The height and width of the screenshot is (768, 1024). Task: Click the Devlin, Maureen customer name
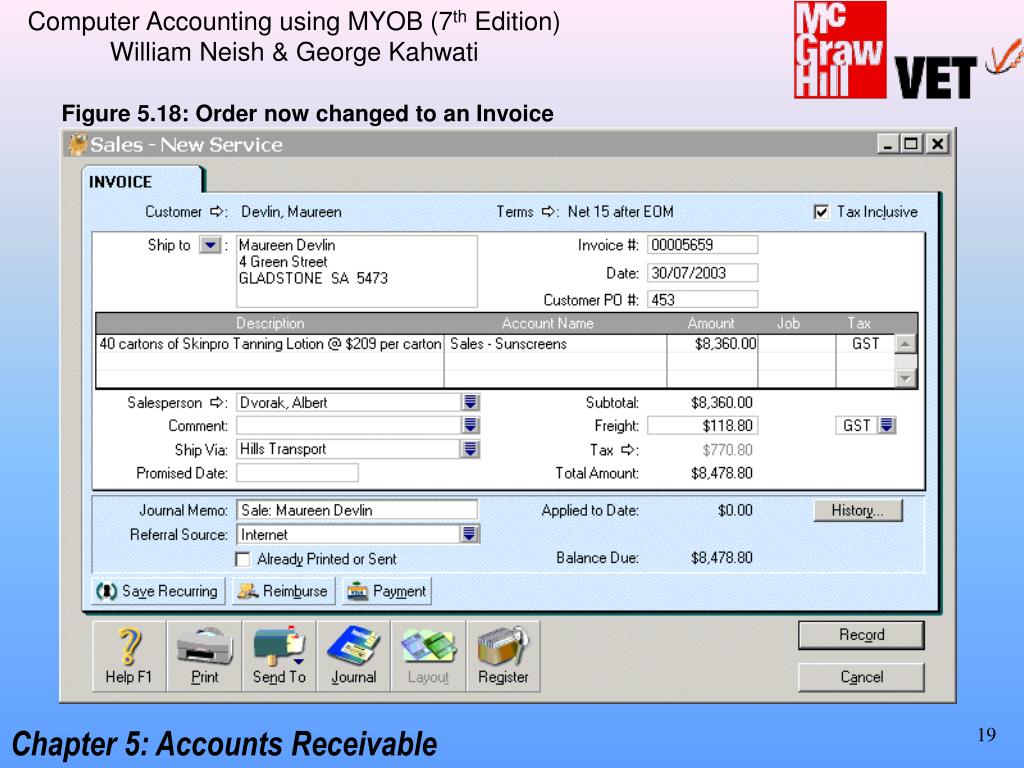[291, 212]
